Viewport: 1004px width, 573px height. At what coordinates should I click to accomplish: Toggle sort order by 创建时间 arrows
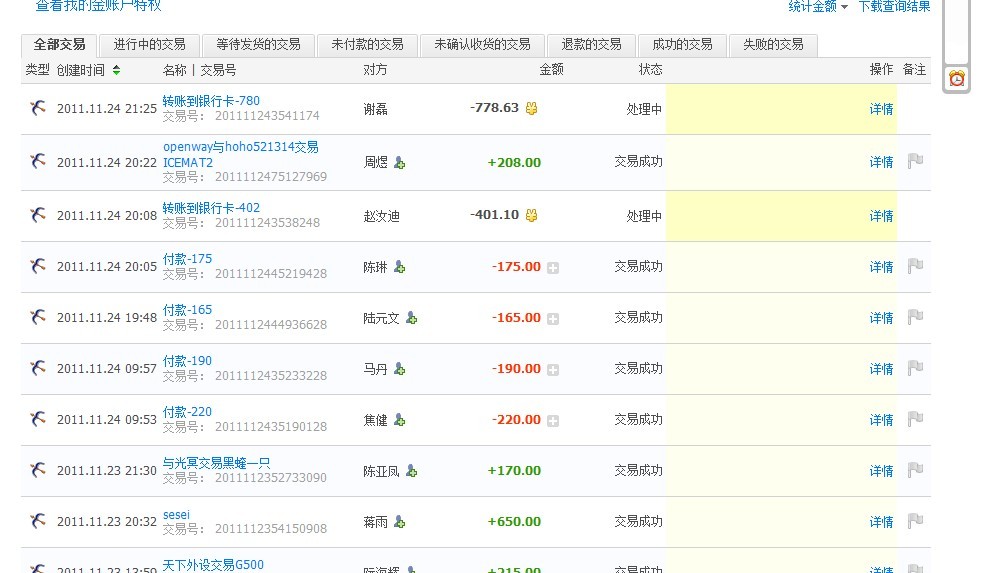[x=116, y=70]
